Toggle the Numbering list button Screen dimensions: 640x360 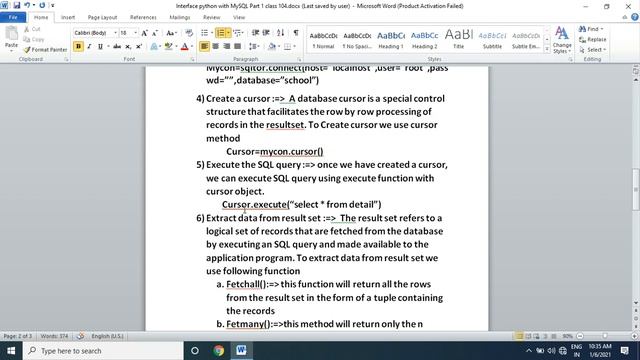point(220,33)
